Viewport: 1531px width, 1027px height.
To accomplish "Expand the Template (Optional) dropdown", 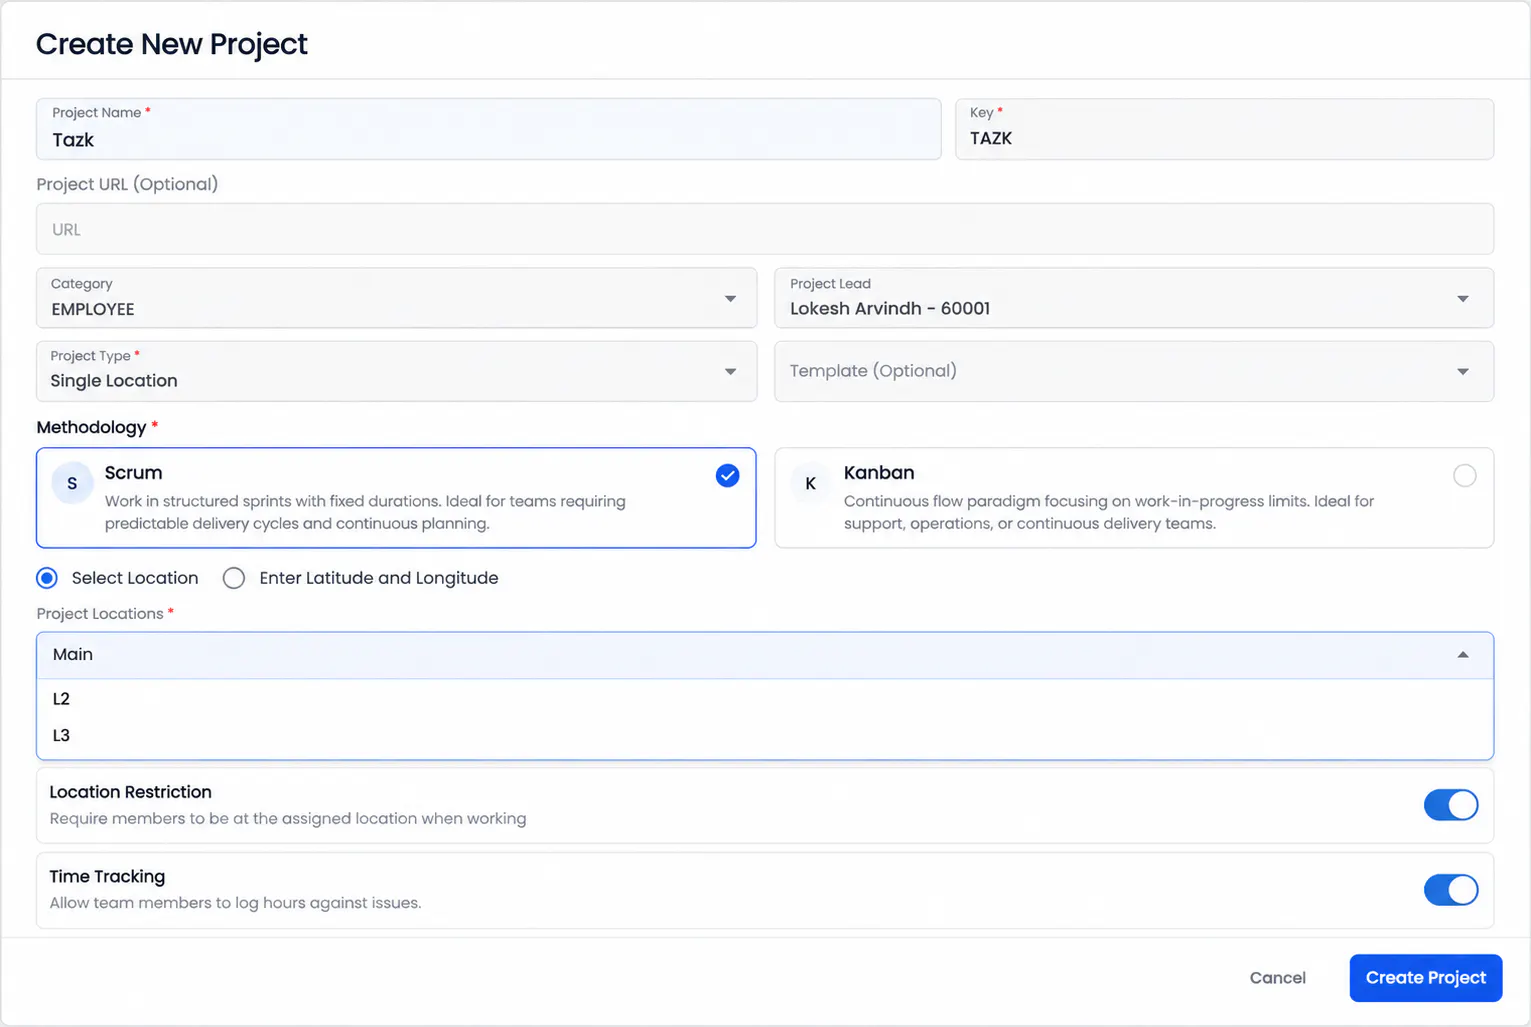I will (x=1134, y=372).
